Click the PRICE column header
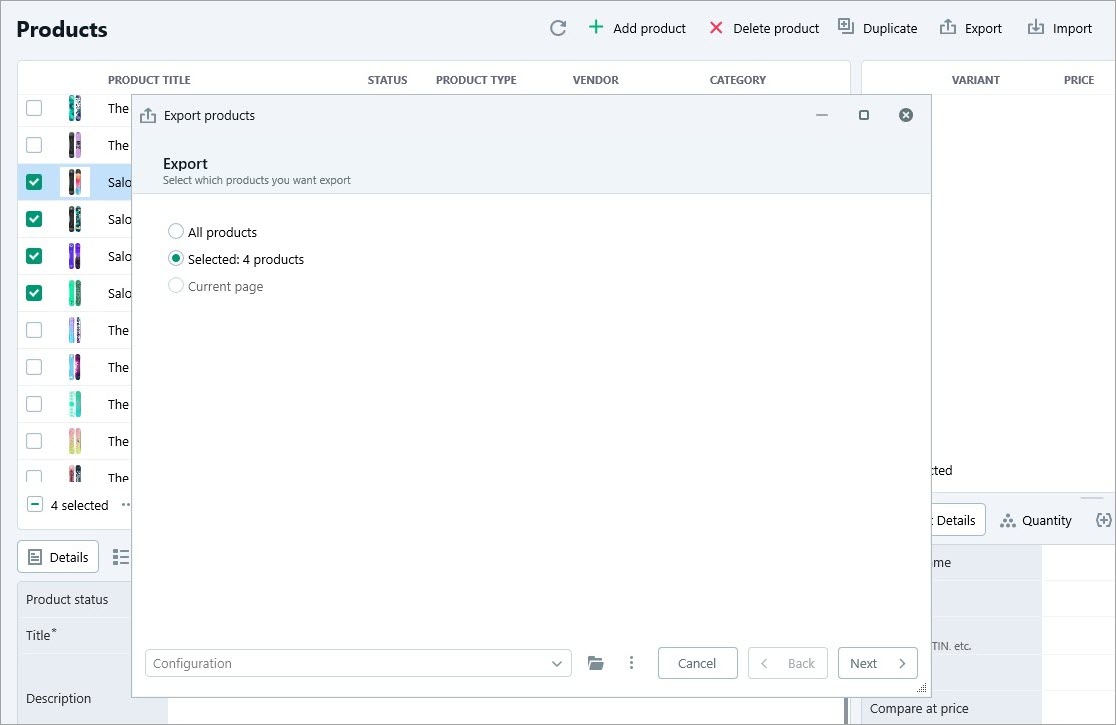This screenshot has width=1116, height=725. (x=1079, y=80)
